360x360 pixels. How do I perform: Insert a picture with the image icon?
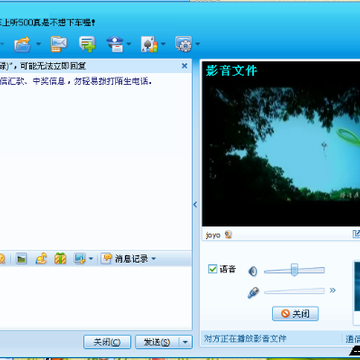click(21, 259)
